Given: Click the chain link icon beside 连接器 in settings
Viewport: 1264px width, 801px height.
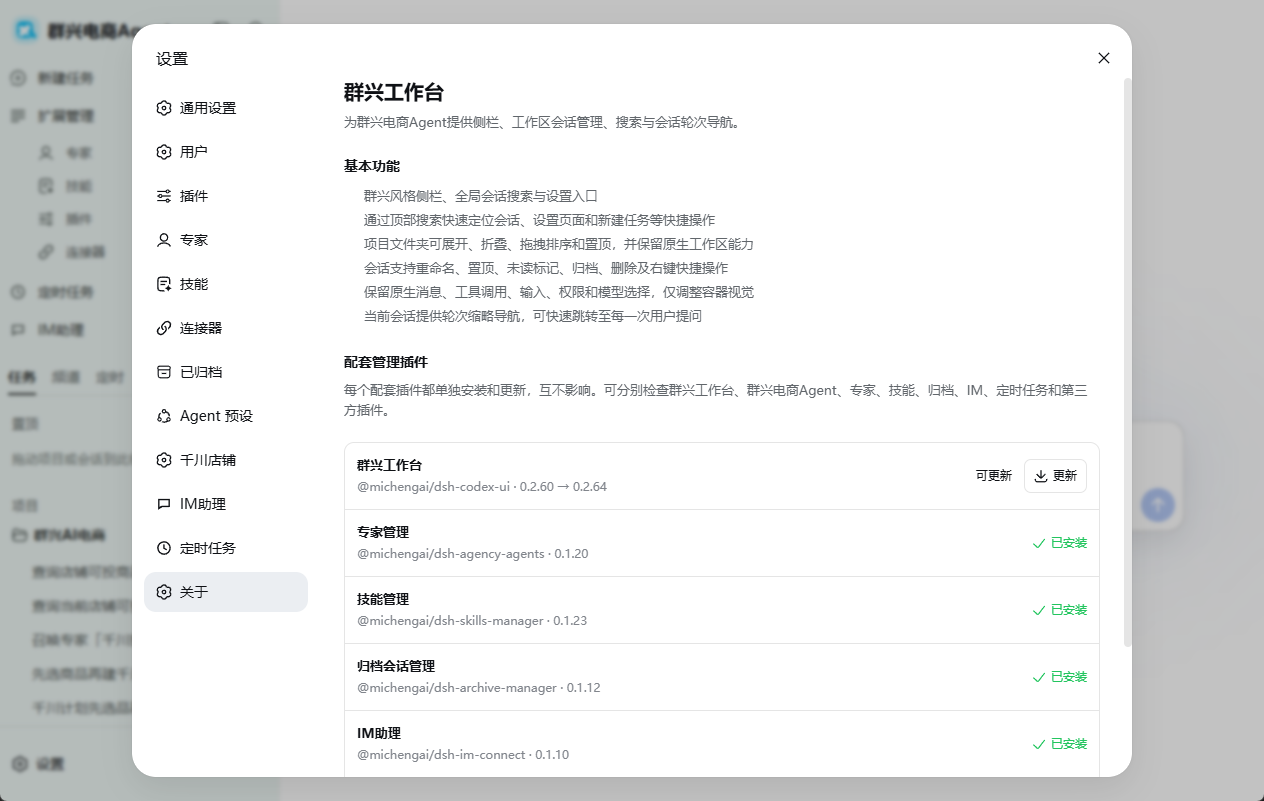Looking at the screenshot, I should pos(164,328).
